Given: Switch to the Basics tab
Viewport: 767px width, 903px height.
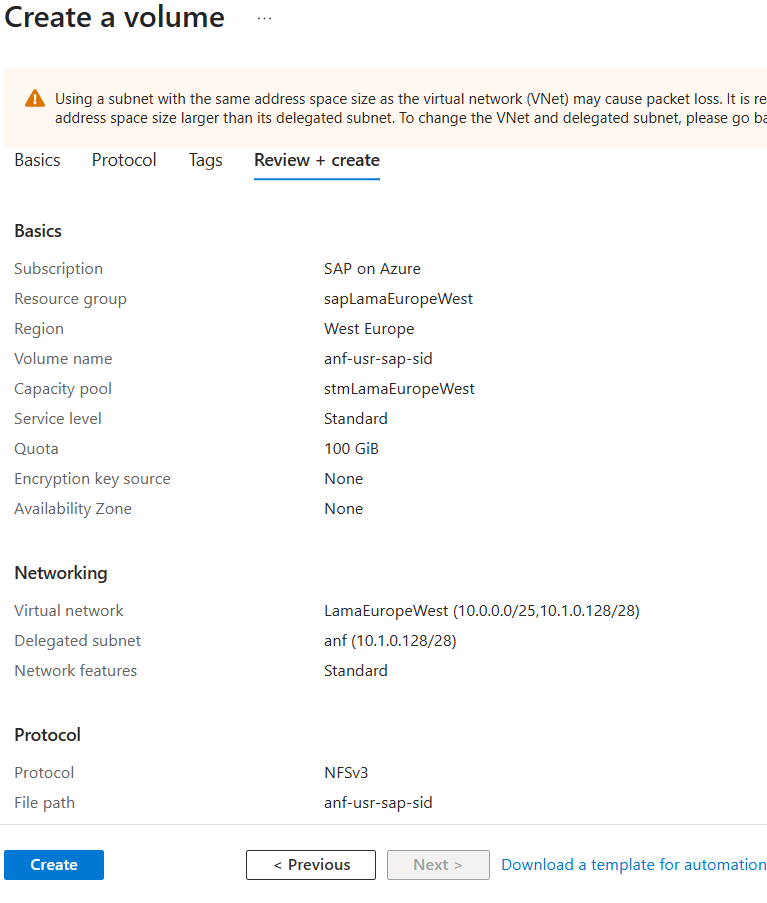Looking at the screenshot, I should click(x=37, y=160).
